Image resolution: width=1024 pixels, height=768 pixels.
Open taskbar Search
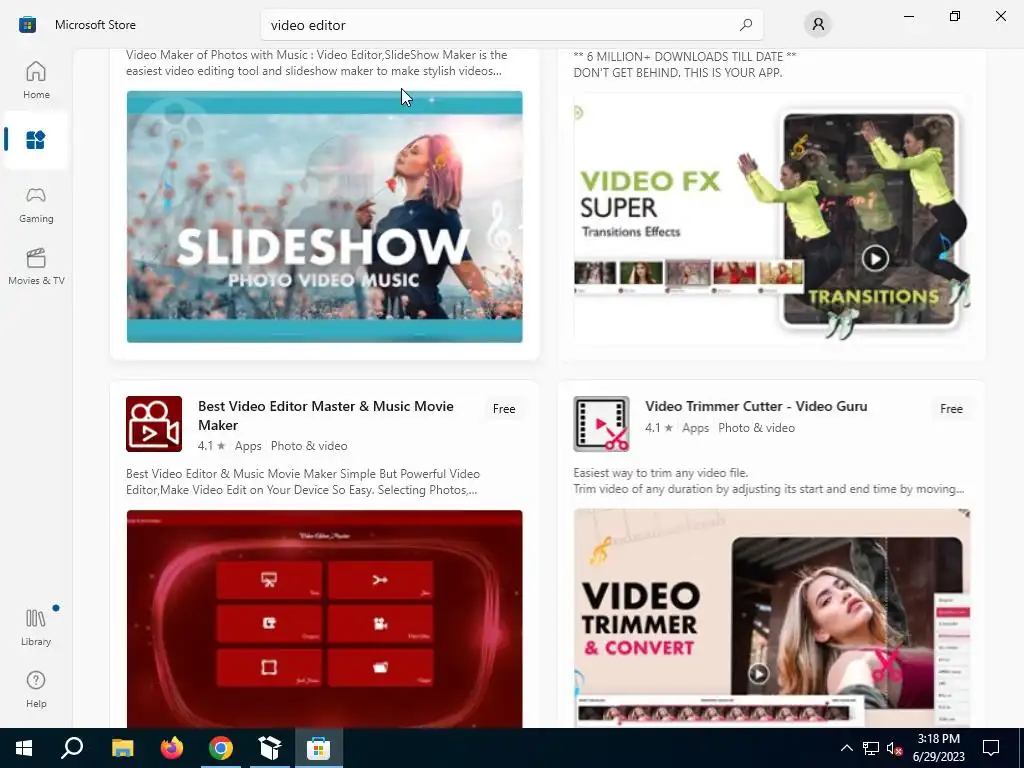click(72, 748)
